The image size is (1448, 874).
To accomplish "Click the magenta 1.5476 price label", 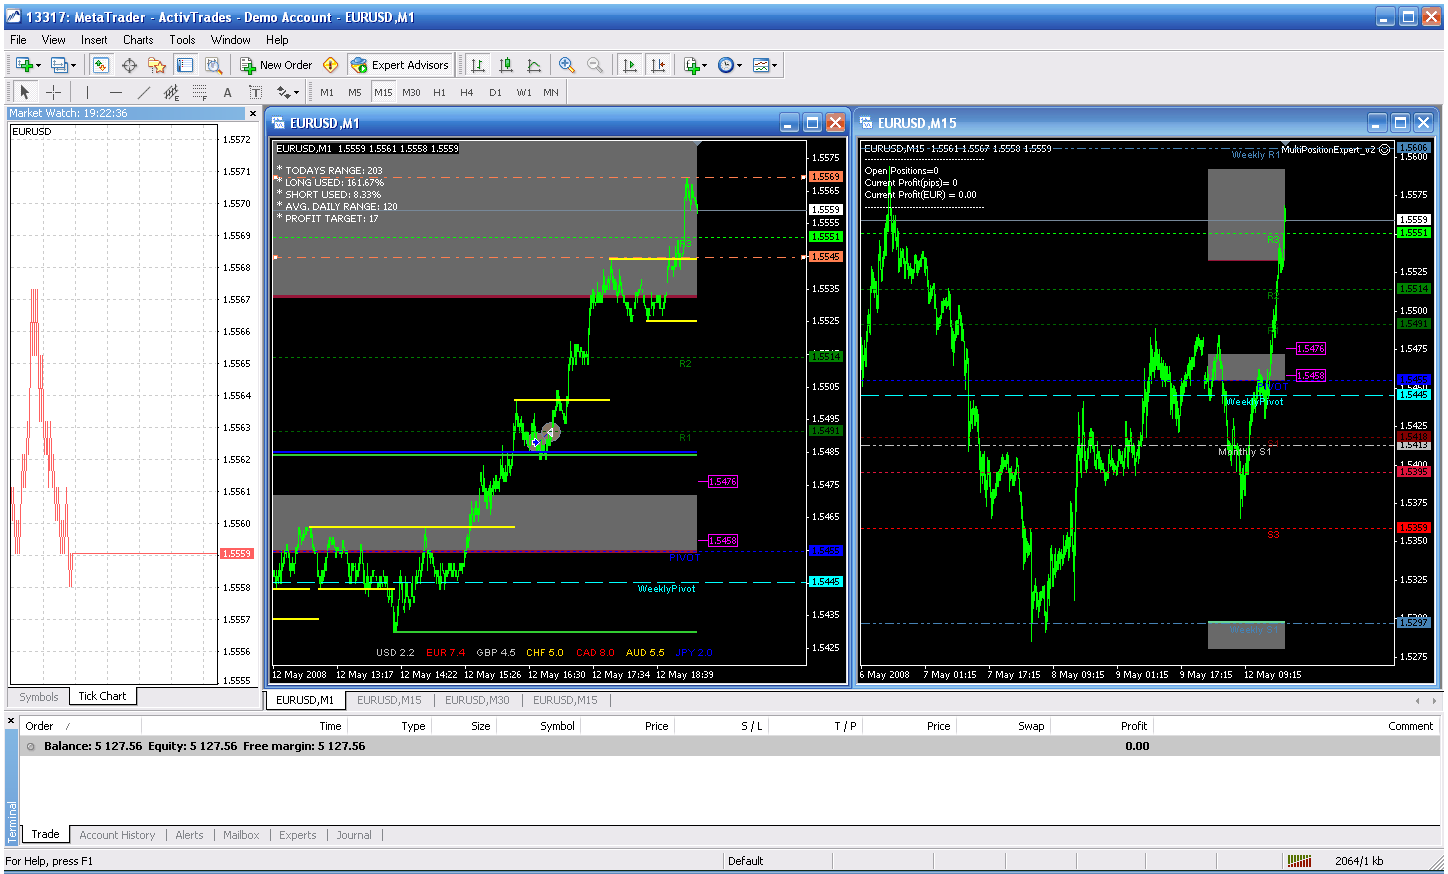I will click(722, 481).
